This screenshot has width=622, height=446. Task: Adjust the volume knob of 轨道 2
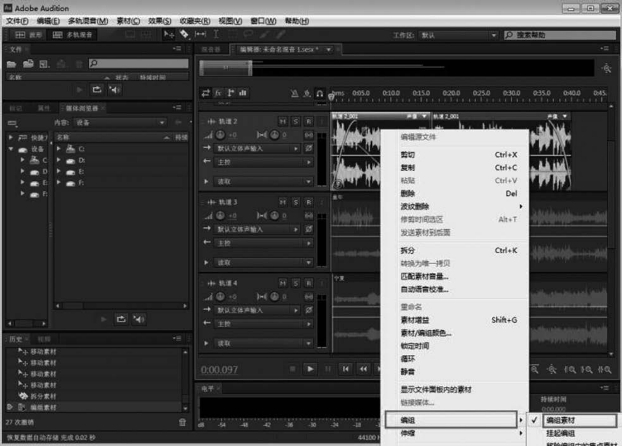point(219,133)
